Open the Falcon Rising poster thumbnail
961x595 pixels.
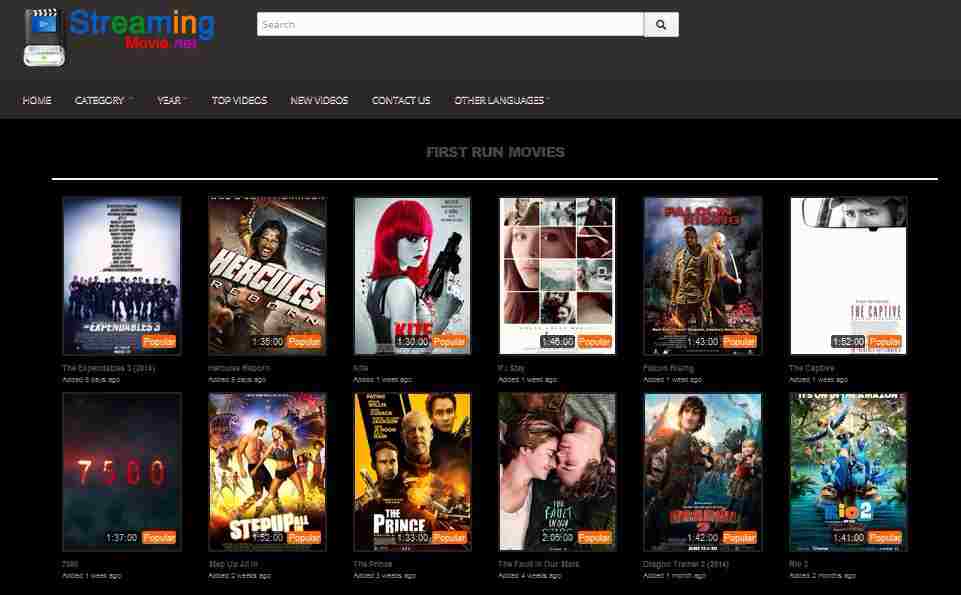[x=703, y=276]
